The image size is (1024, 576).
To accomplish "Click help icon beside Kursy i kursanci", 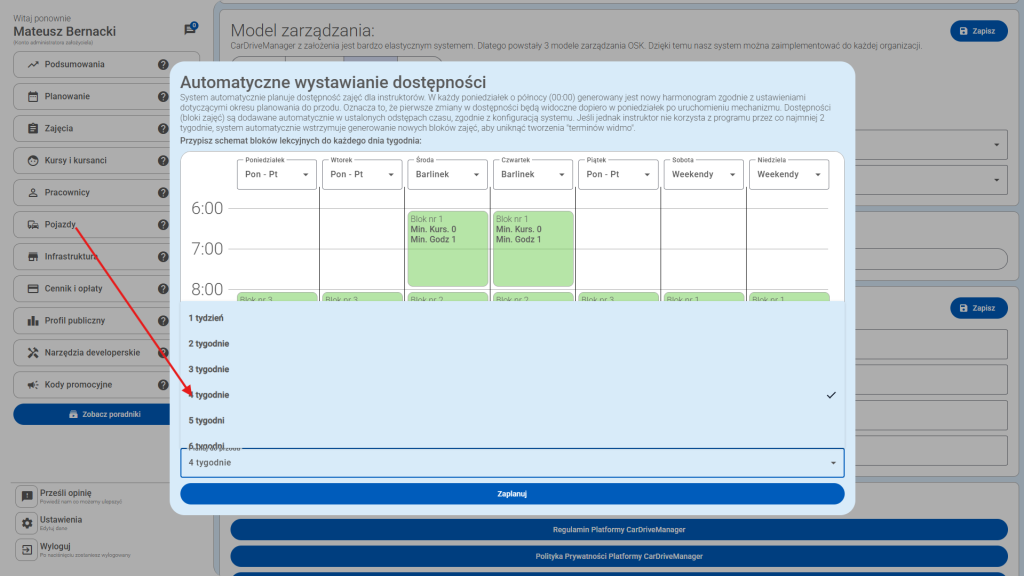I will click(163, 161).
